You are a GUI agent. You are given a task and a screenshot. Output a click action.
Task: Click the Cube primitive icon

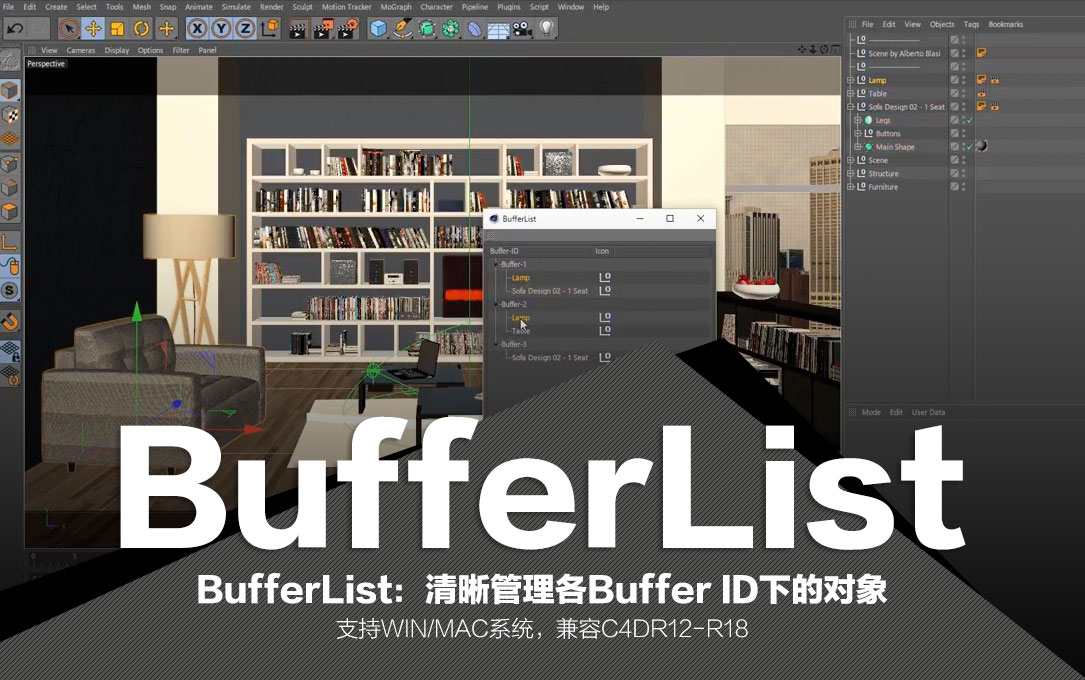pyautogui.click(x=377, y=29)
